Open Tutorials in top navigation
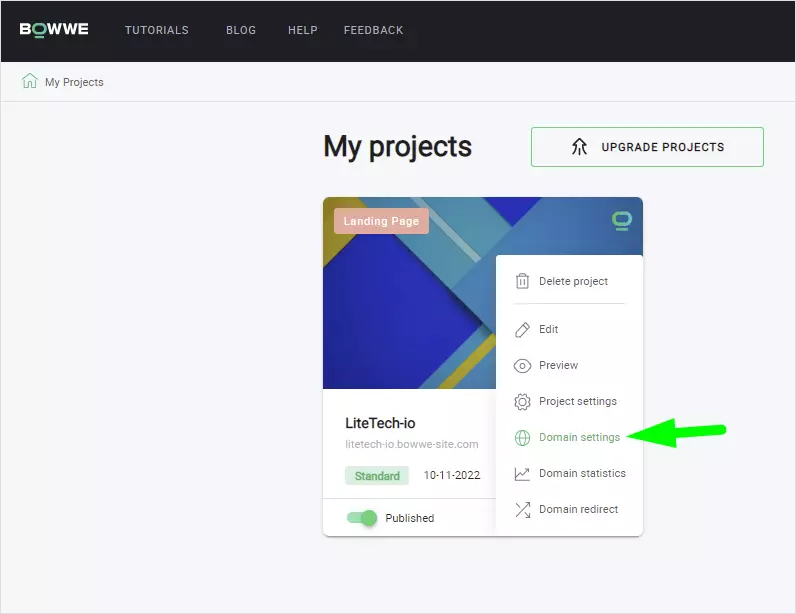This screenshot has width=796, height=614. (x=156, y=30)
